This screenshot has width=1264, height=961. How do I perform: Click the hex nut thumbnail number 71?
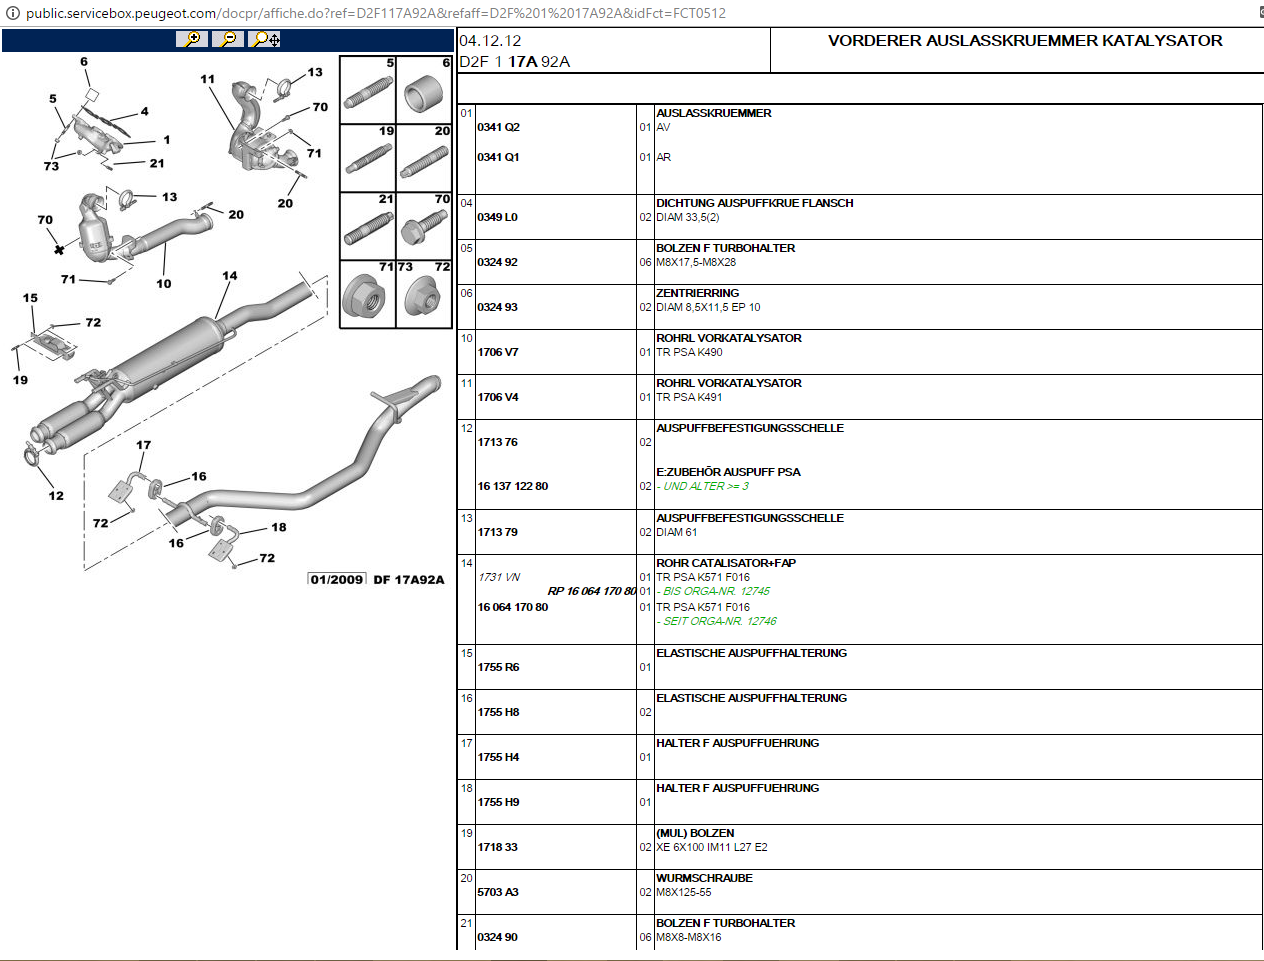pos(367,297)
